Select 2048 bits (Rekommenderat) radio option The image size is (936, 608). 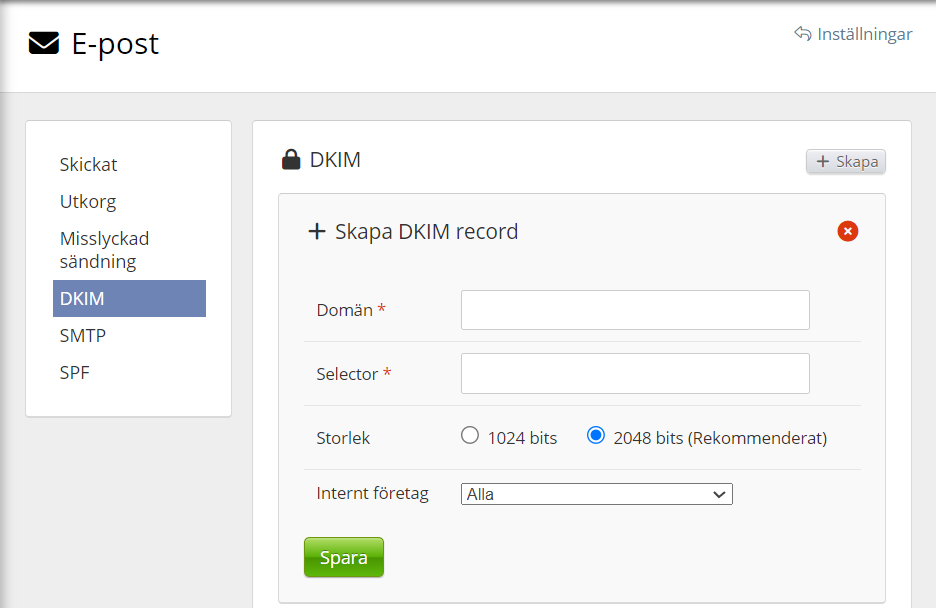click(x=596, y=436)
